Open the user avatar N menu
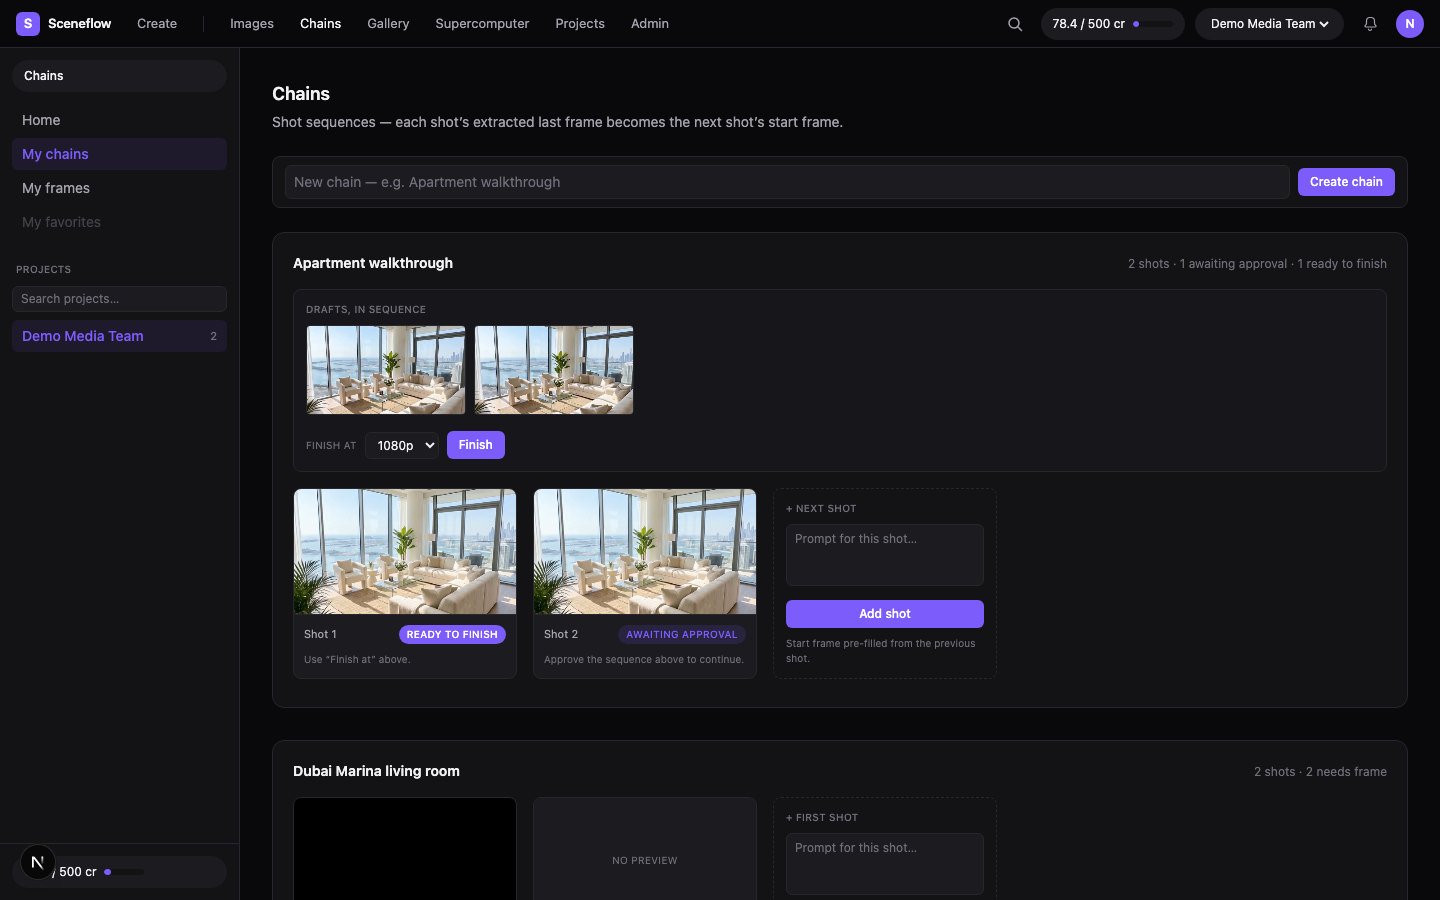This screenshot has height=900, width=1440. tap(1410, 24)
